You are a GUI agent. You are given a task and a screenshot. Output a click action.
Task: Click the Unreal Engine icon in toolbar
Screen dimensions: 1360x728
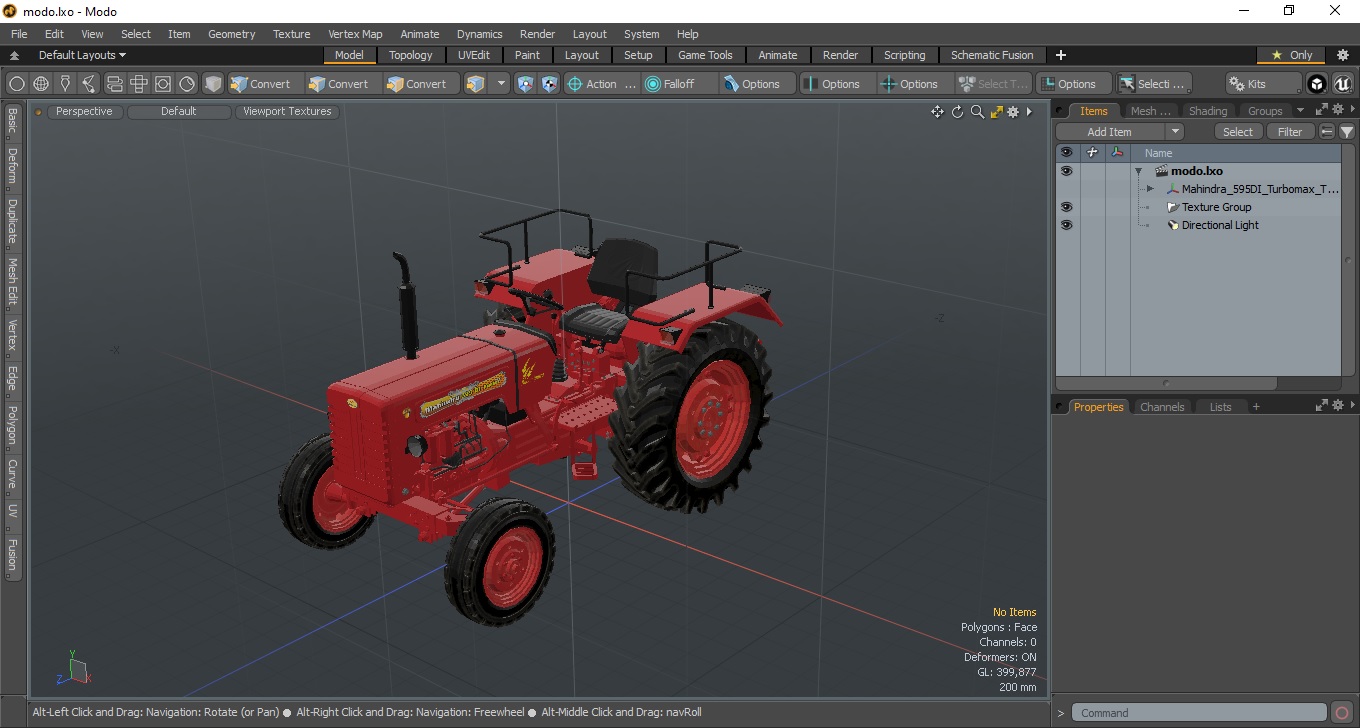tap(1342, 84)
